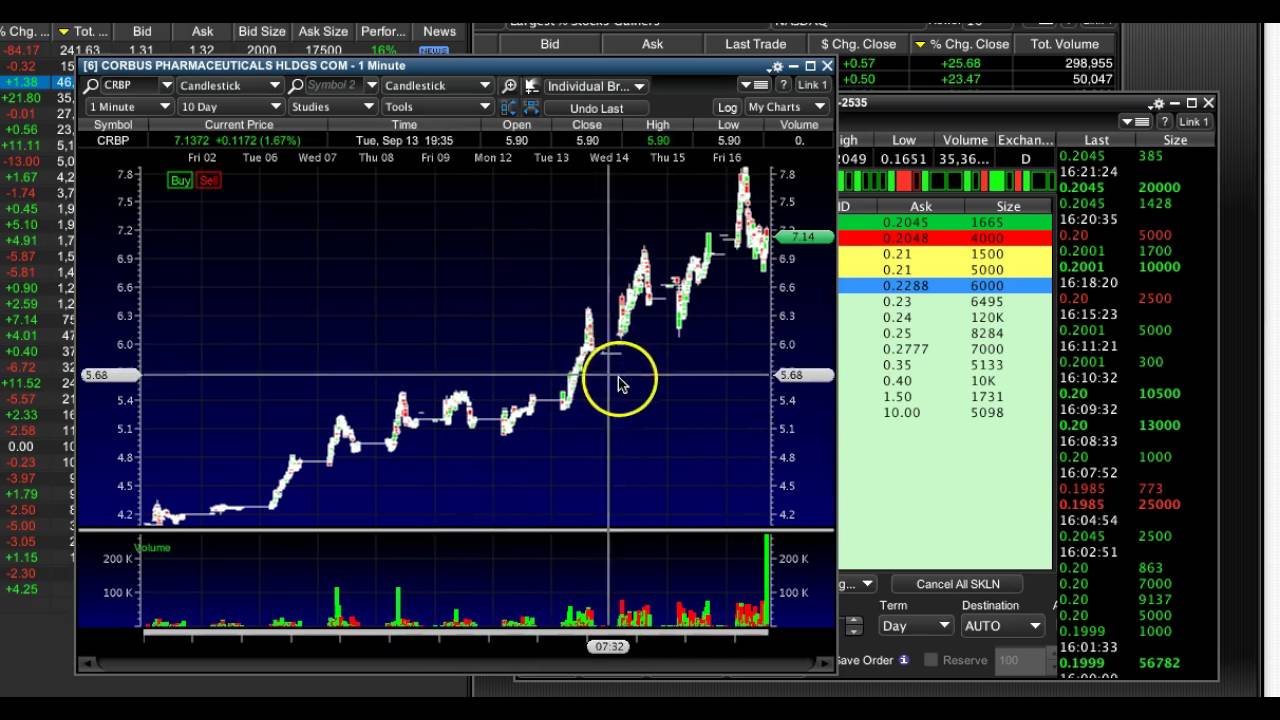Click the order quantity stepper beside Term
1280x720 pixels.
pyautogui.click(x=854, y=626)
